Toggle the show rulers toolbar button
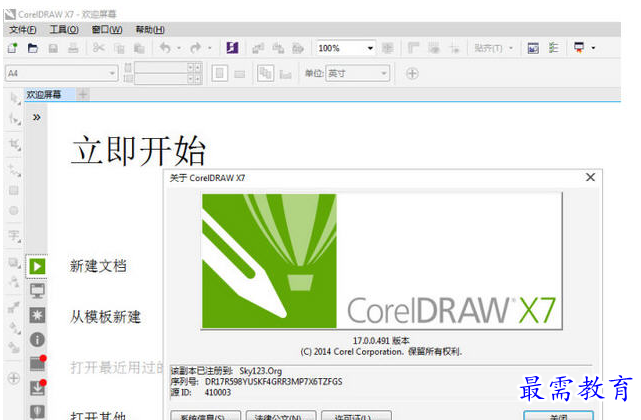Screen dimensions: 641x420 click(x=414, y=48)
